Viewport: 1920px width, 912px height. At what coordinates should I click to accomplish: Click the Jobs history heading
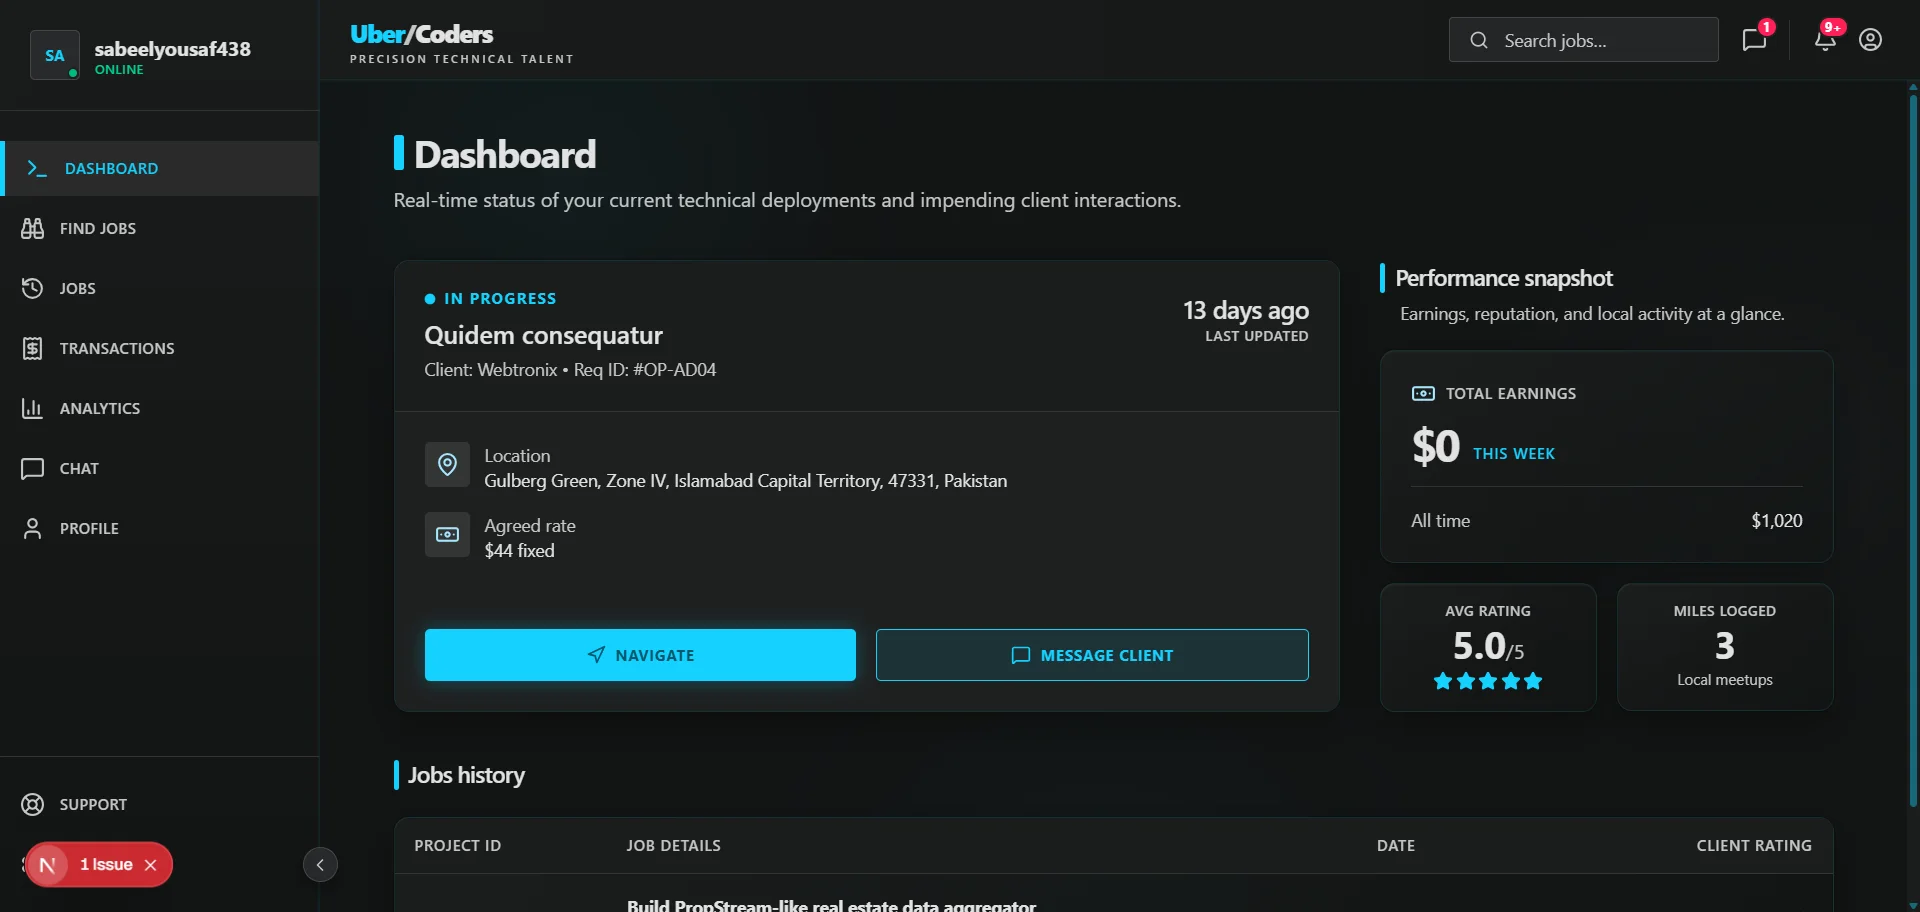pos(466,775)
